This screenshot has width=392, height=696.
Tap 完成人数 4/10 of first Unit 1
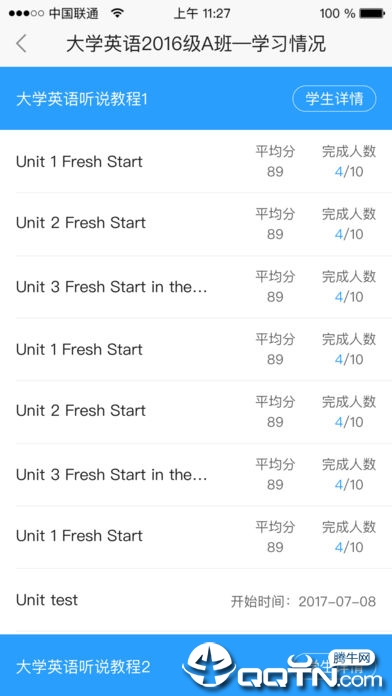click(x=349, y=162)
